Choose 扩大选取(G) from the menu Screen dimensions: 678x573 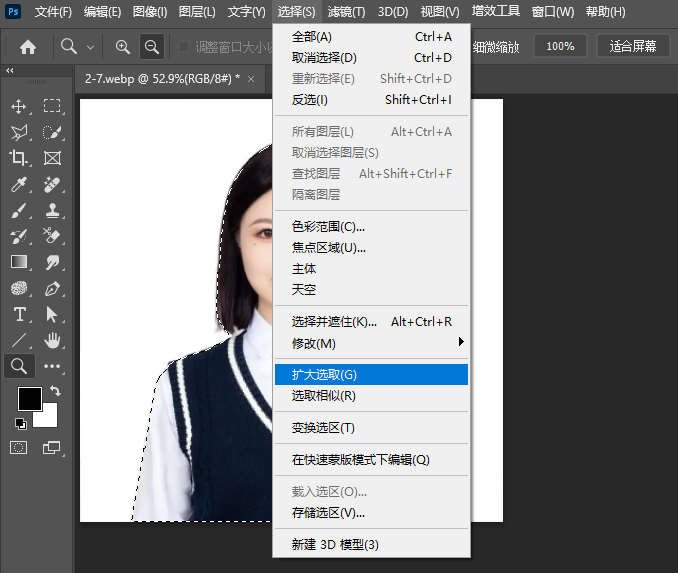[371, 375]
